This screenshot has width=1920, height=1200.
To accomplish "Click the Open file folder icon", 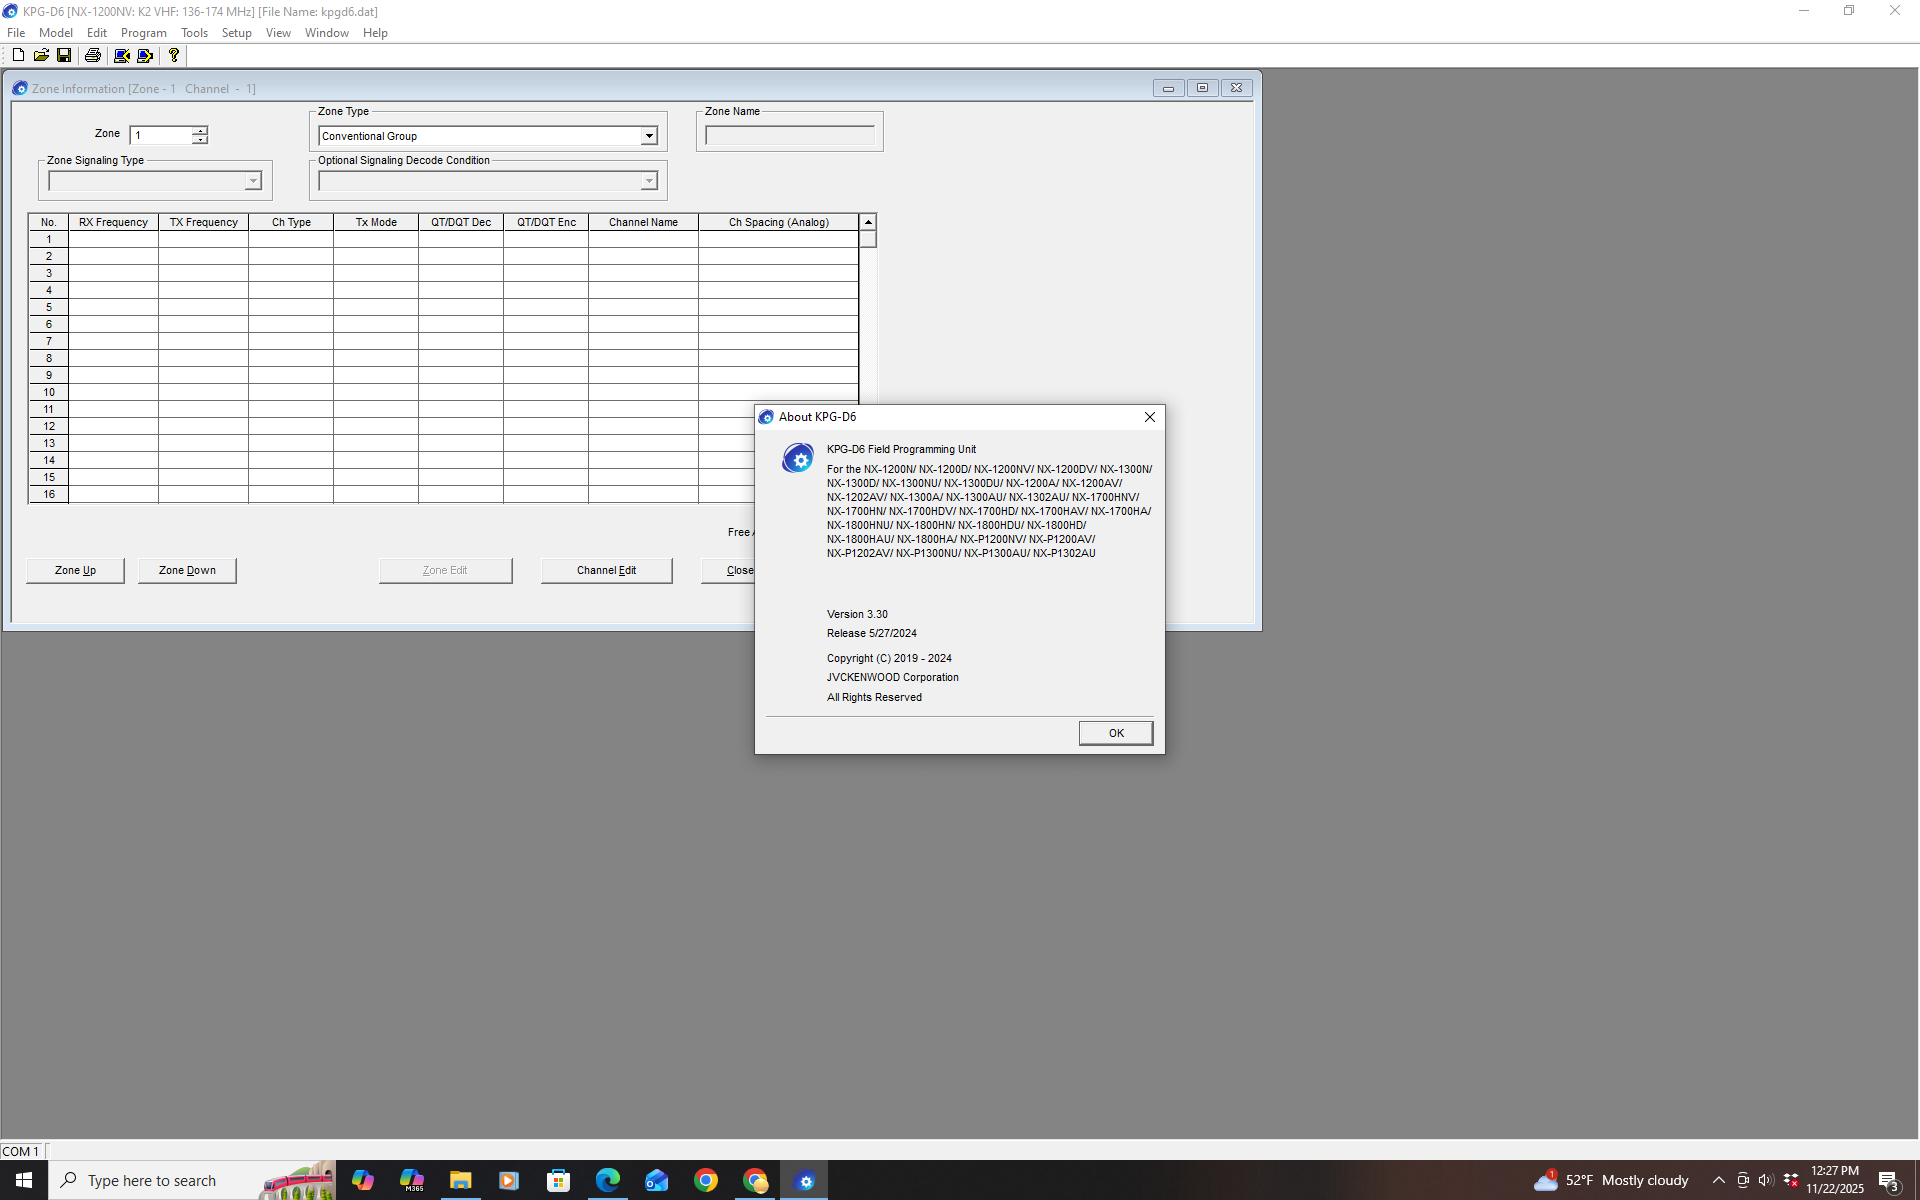I will pos(41,55).
